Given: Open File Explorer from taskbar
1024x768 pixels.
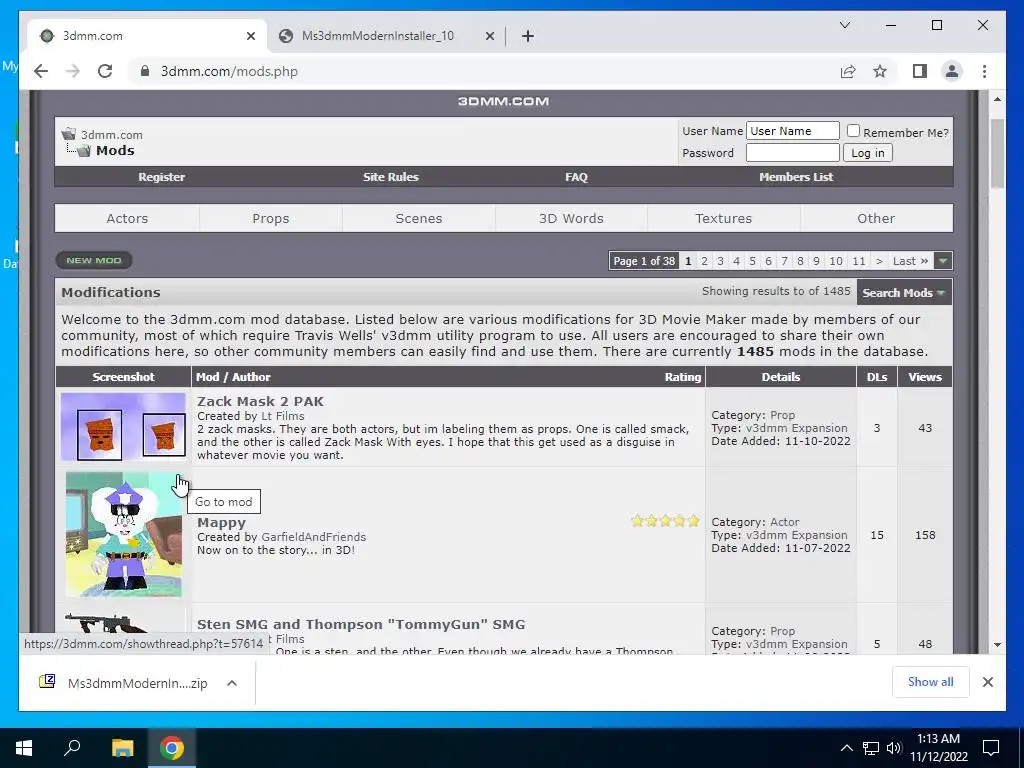Looking at the screenshot, I should click(122, 748).
